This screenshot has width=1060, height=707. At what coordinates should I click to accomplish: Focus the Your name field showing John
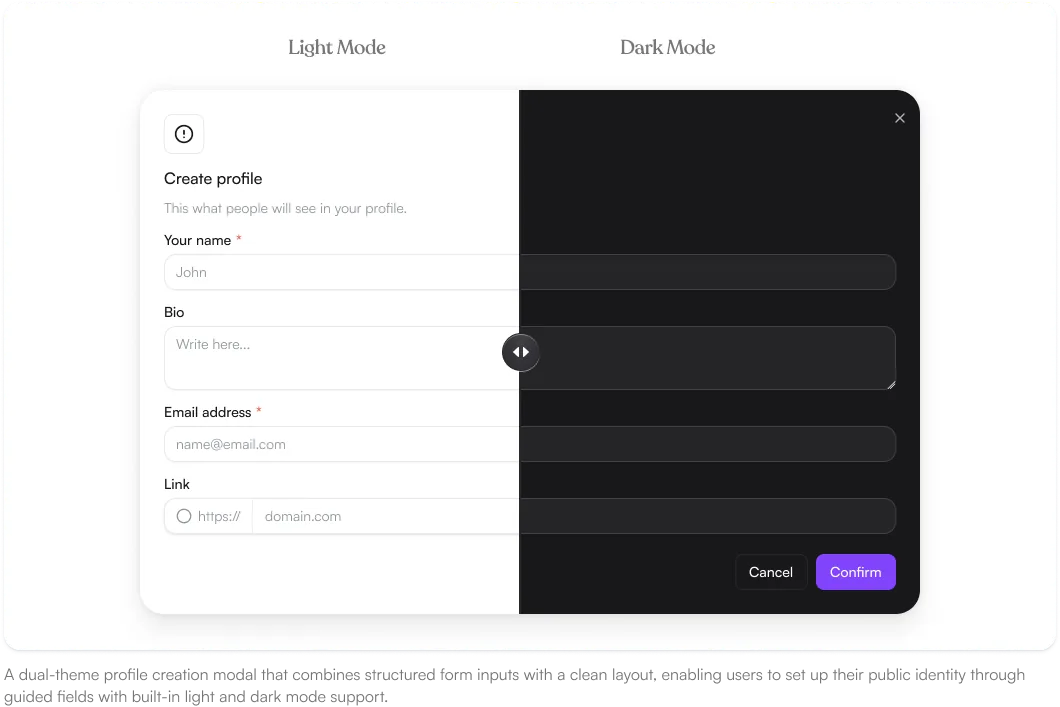point(530,272)
